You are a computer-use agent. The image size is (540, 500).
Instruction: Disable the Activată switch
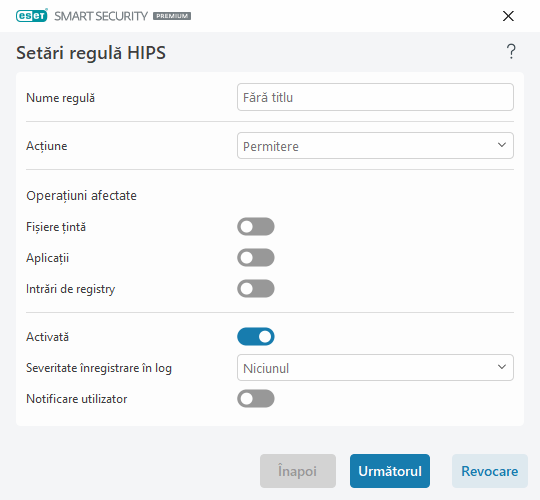tap(256, 336)
